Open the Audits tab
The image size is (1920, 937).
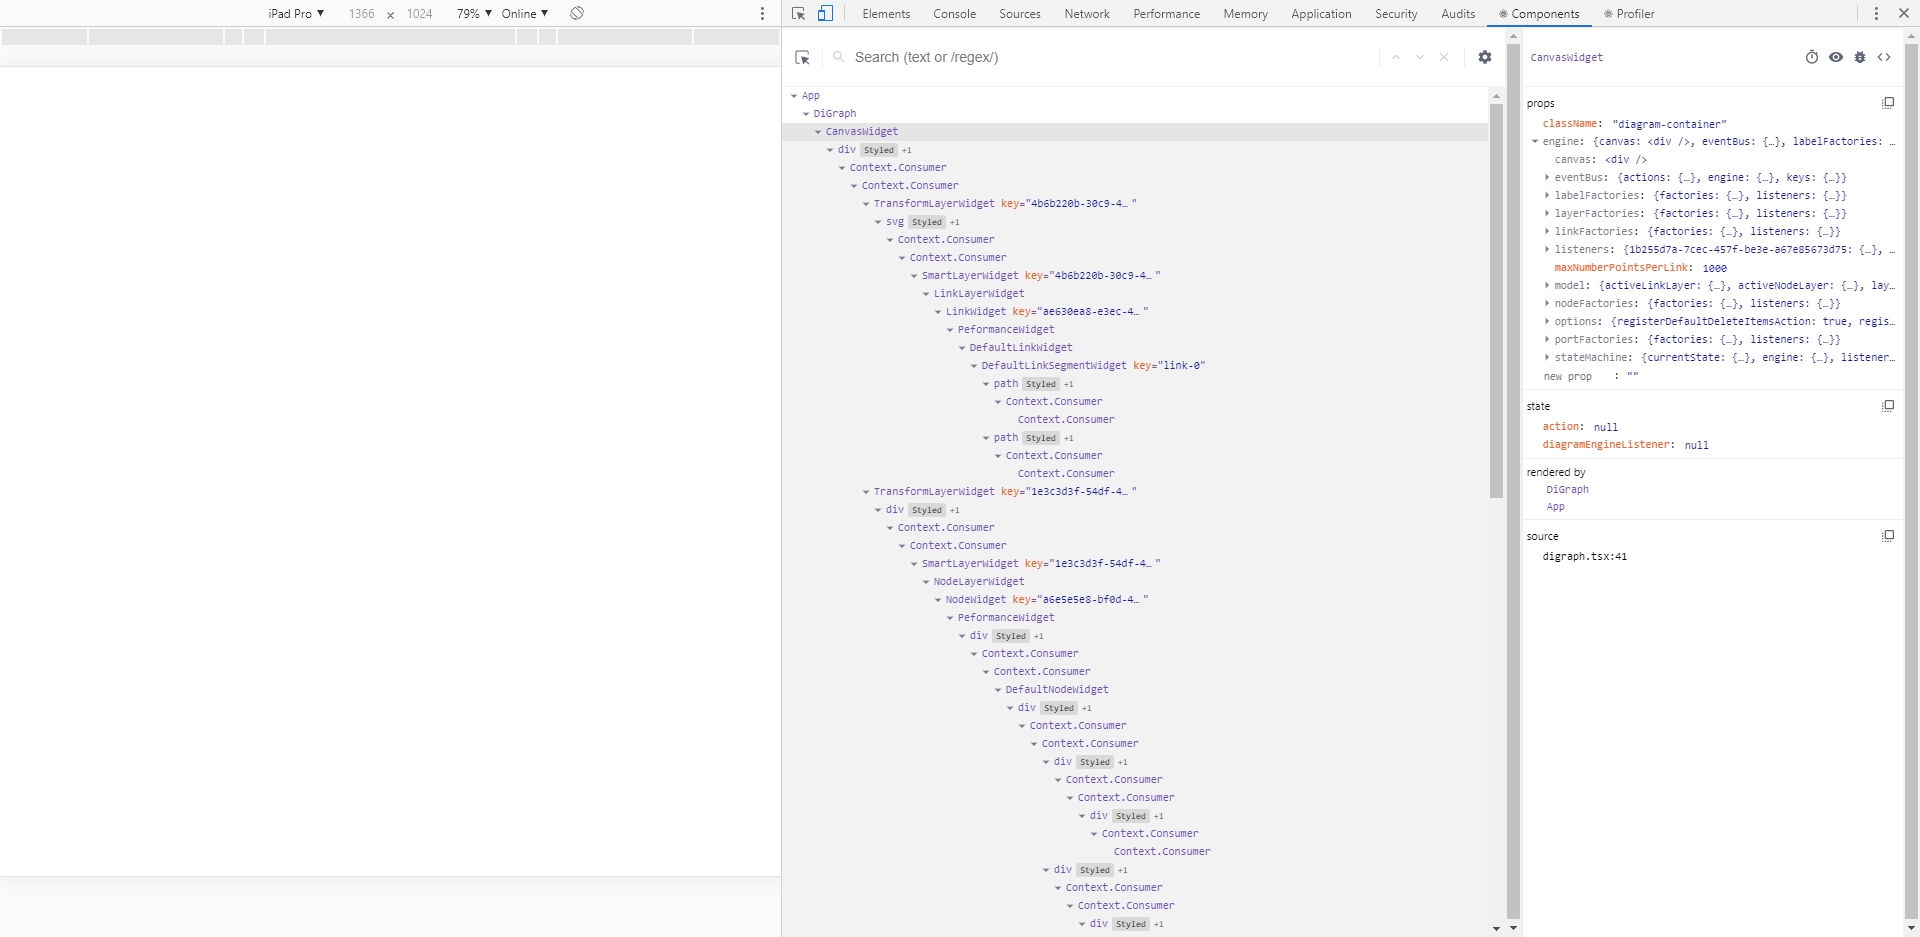1458,14
